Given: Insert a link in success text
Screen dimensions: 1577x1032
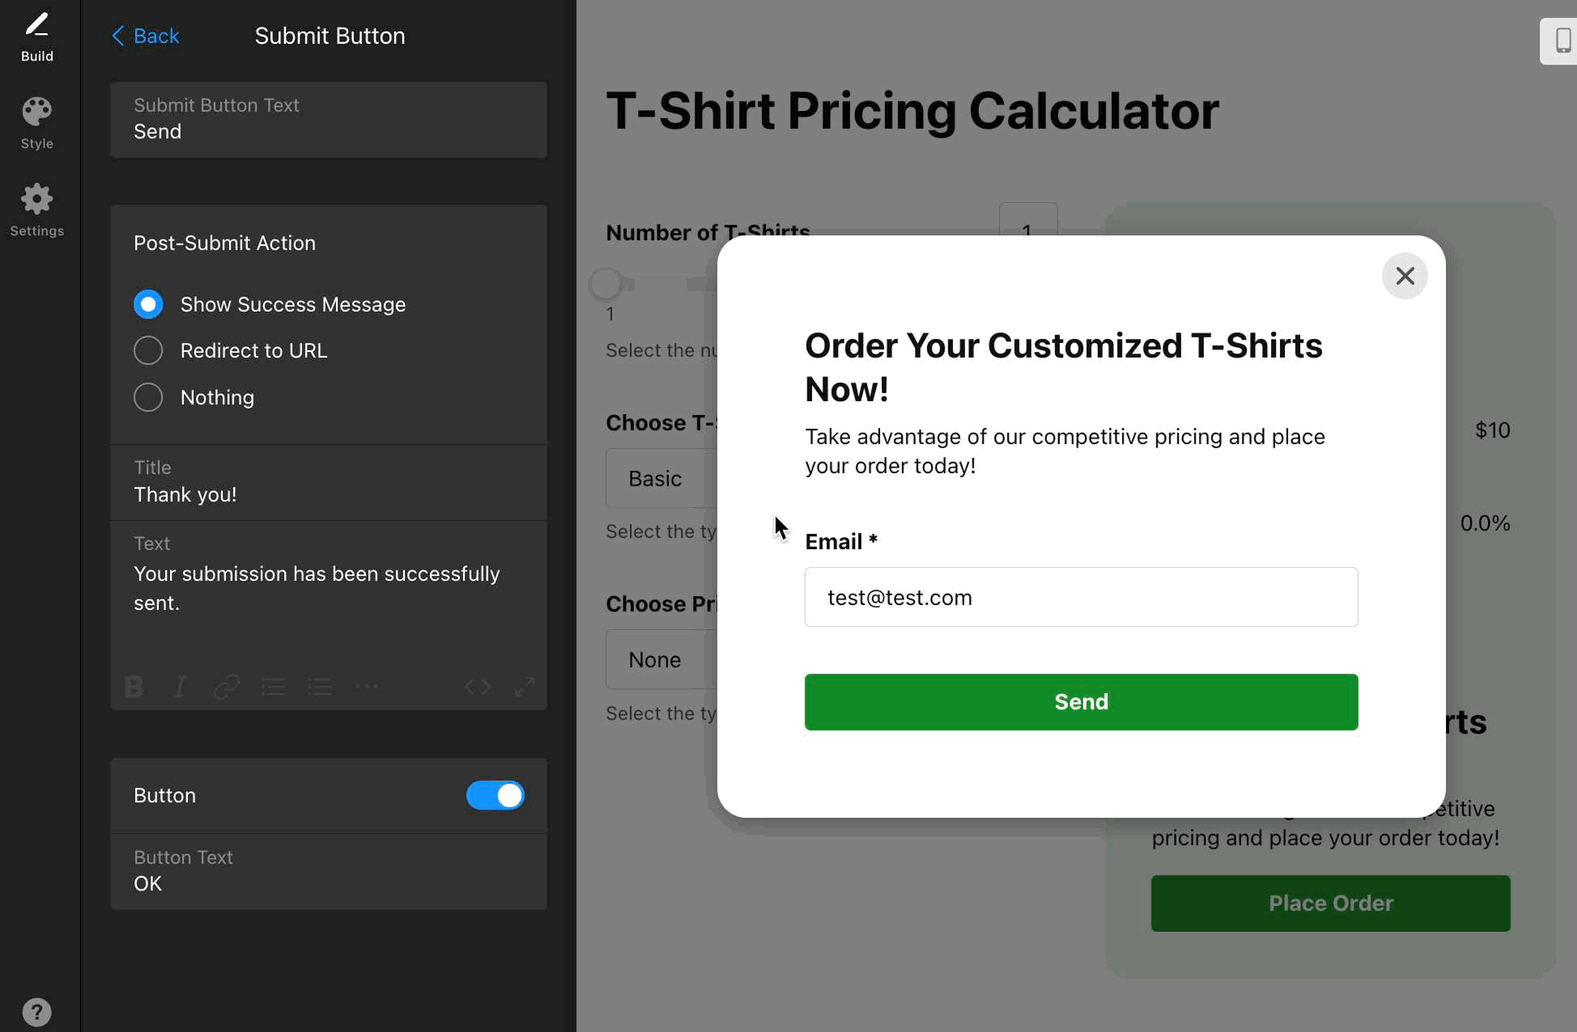Looking at the screenshot, I should [227, 687].
